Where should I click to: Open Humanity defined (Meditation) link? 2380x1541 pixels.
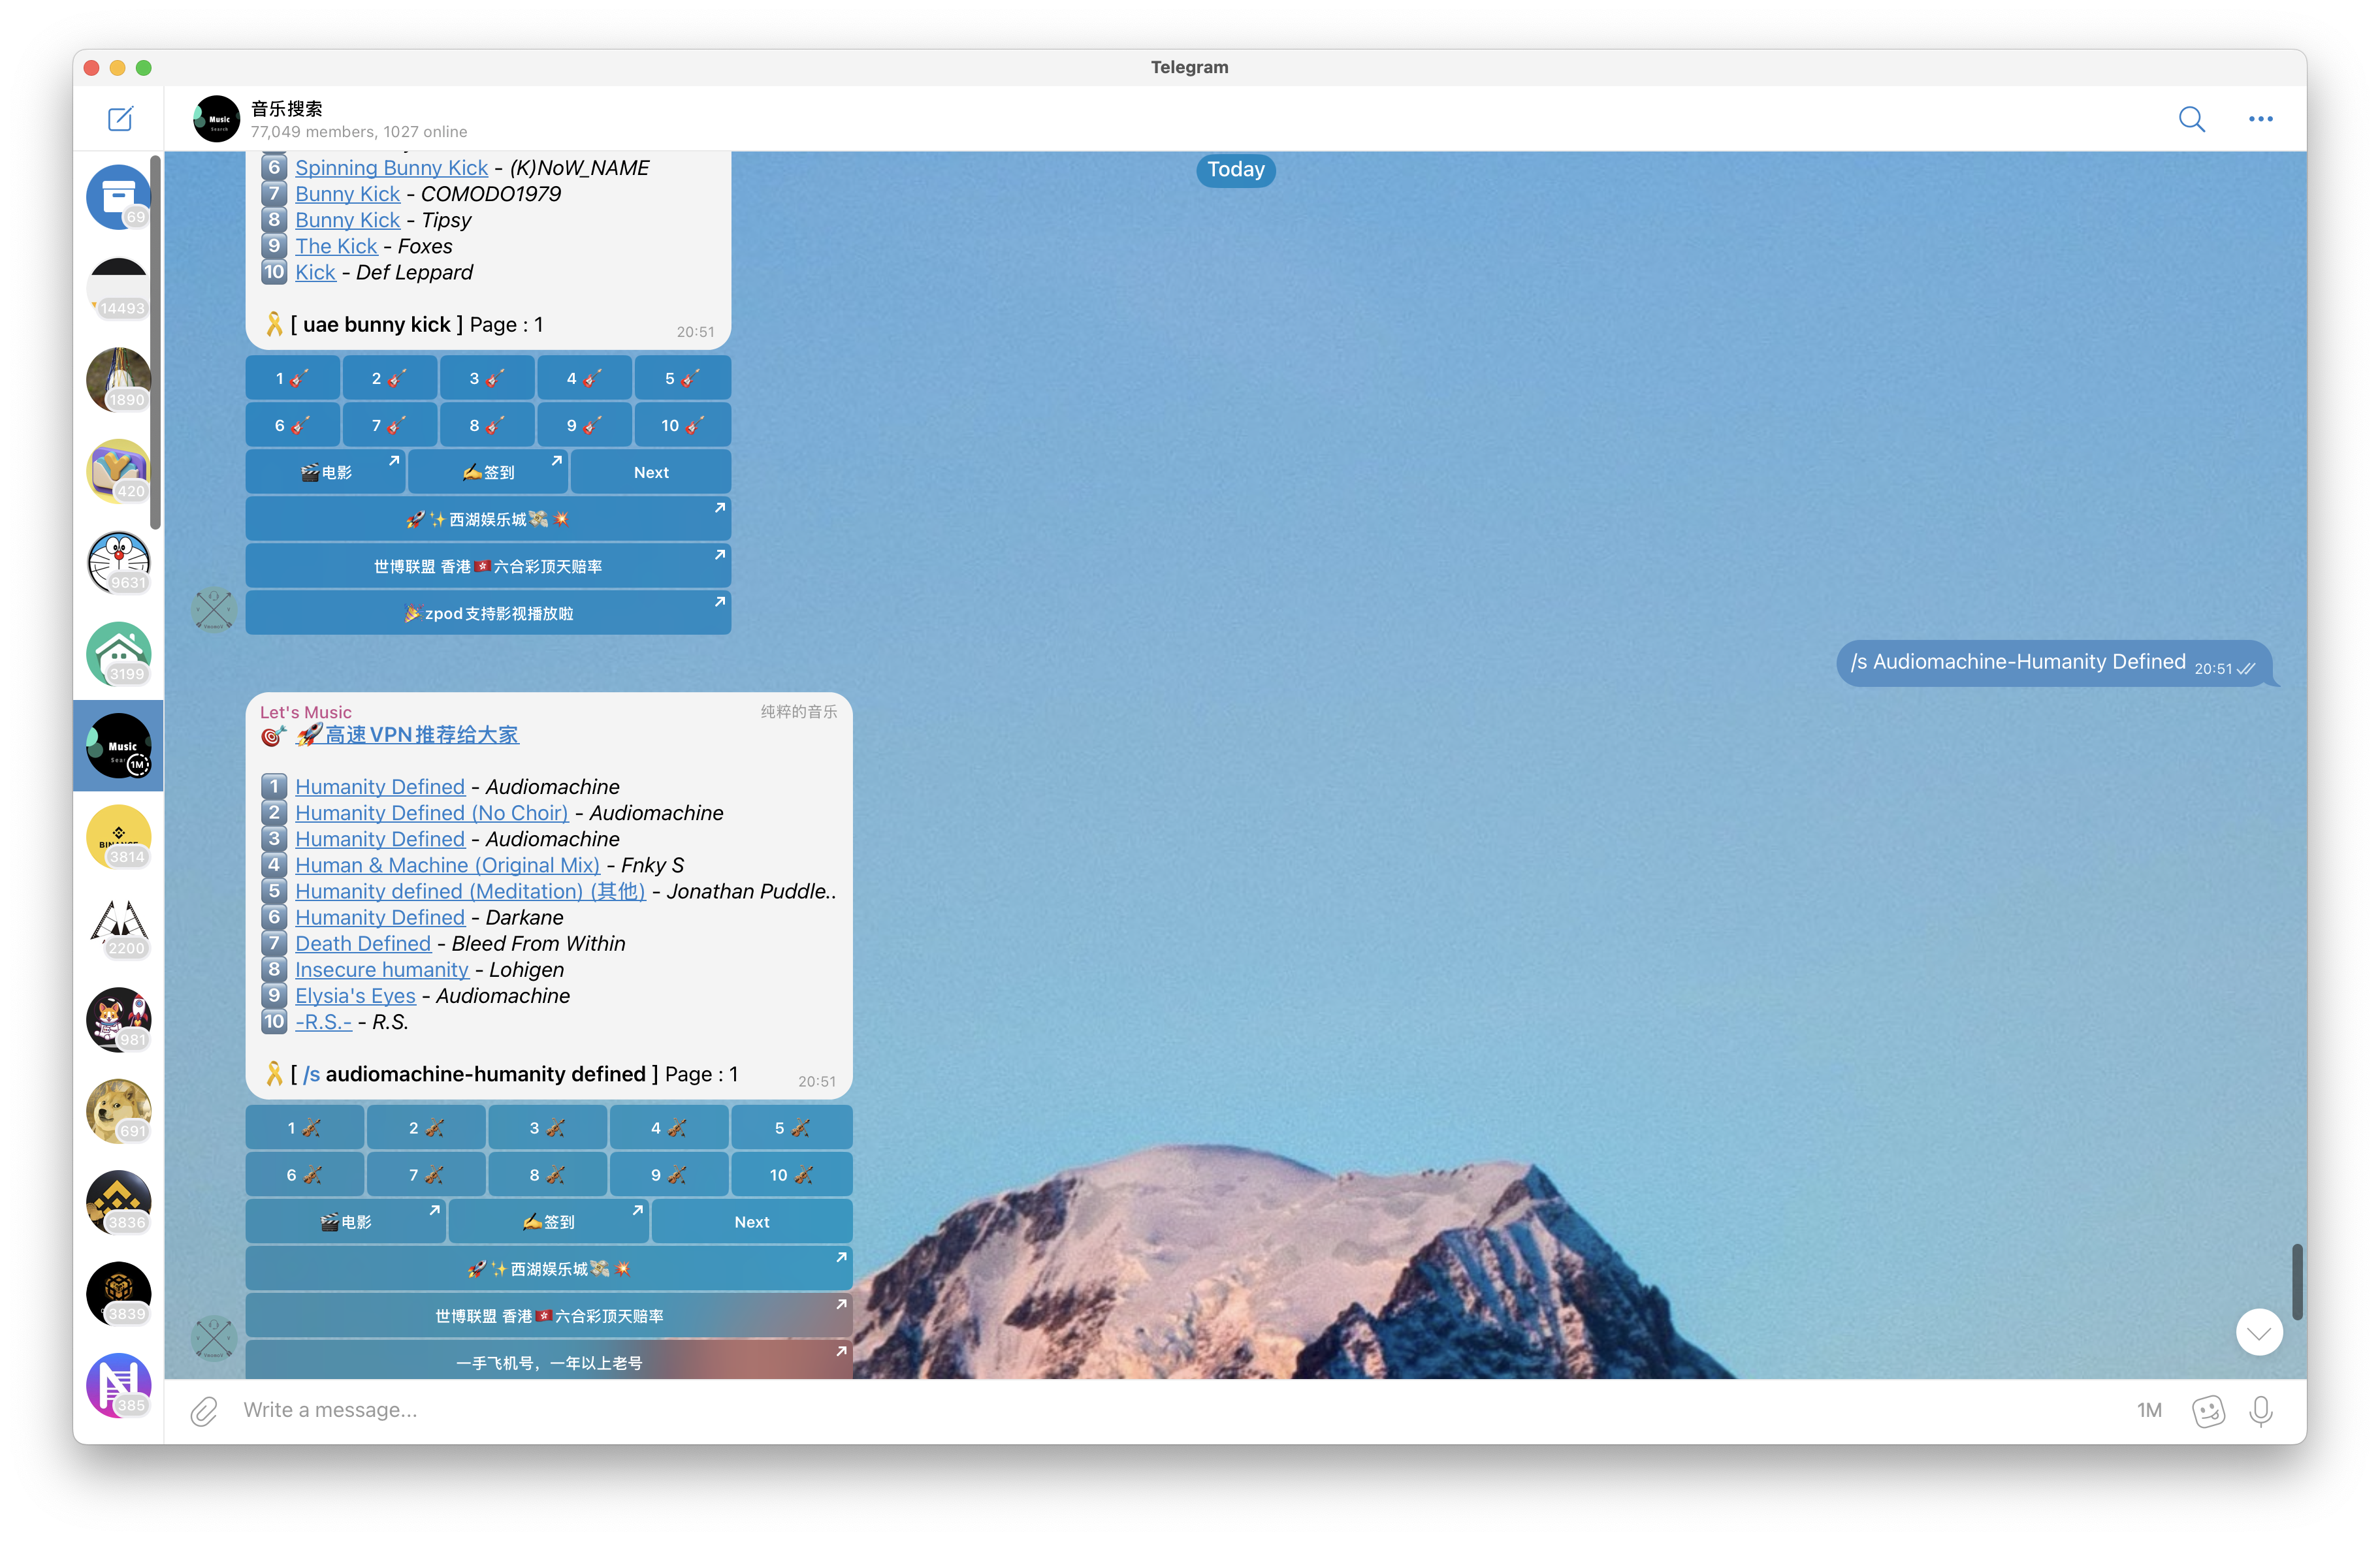pos(470,891)
